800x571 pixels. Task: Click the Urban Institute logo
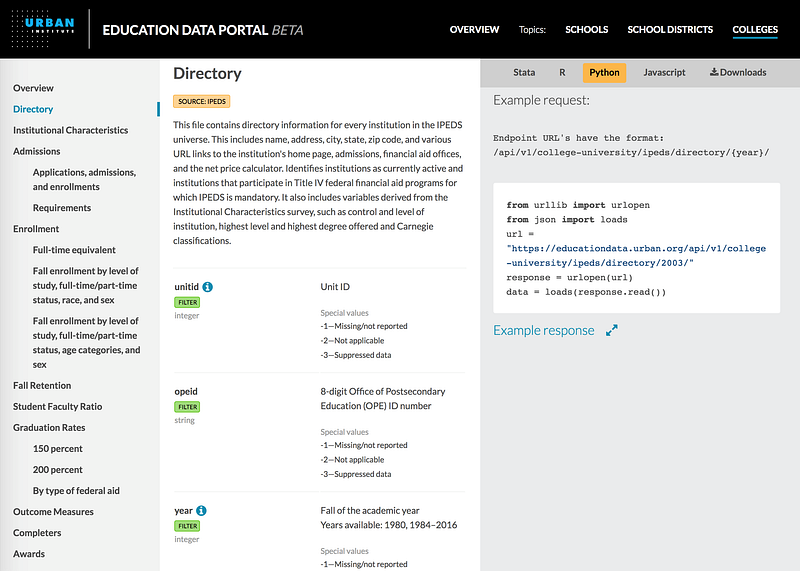(43, 29)
